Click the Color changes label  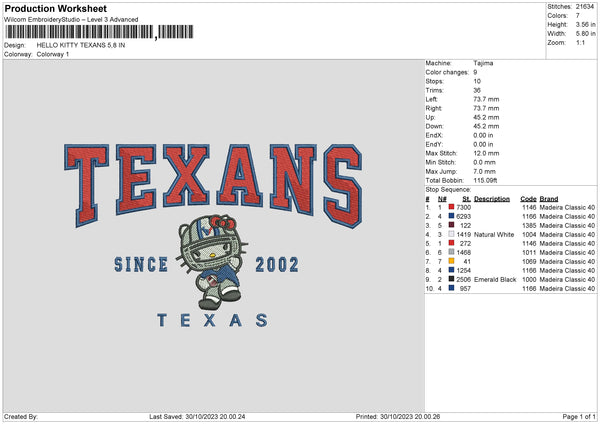pyautogui.click(x=447, y=72)
